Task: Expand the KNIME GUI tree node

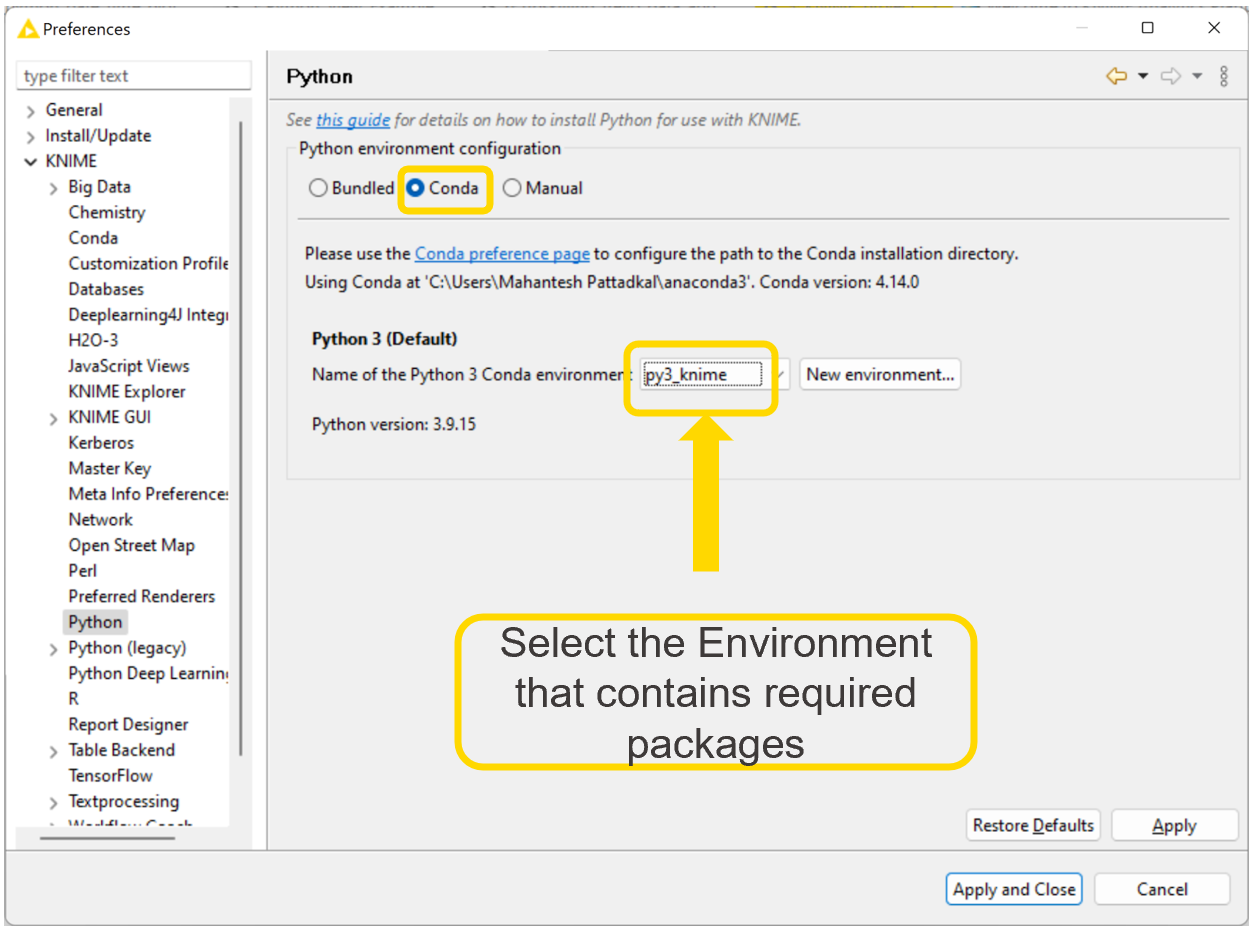Action: 54,418
